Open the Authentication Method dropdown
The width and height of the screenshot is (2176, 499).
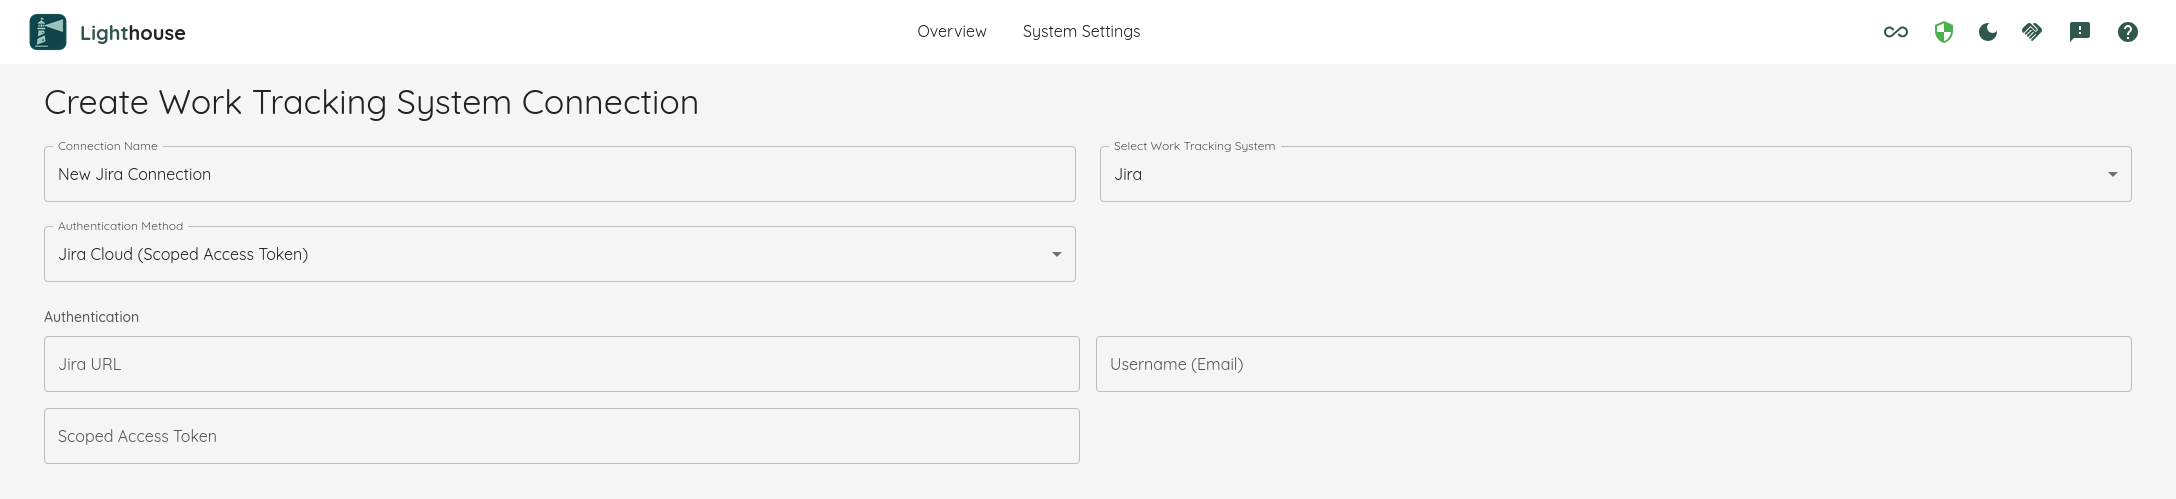tap(560, 254)
